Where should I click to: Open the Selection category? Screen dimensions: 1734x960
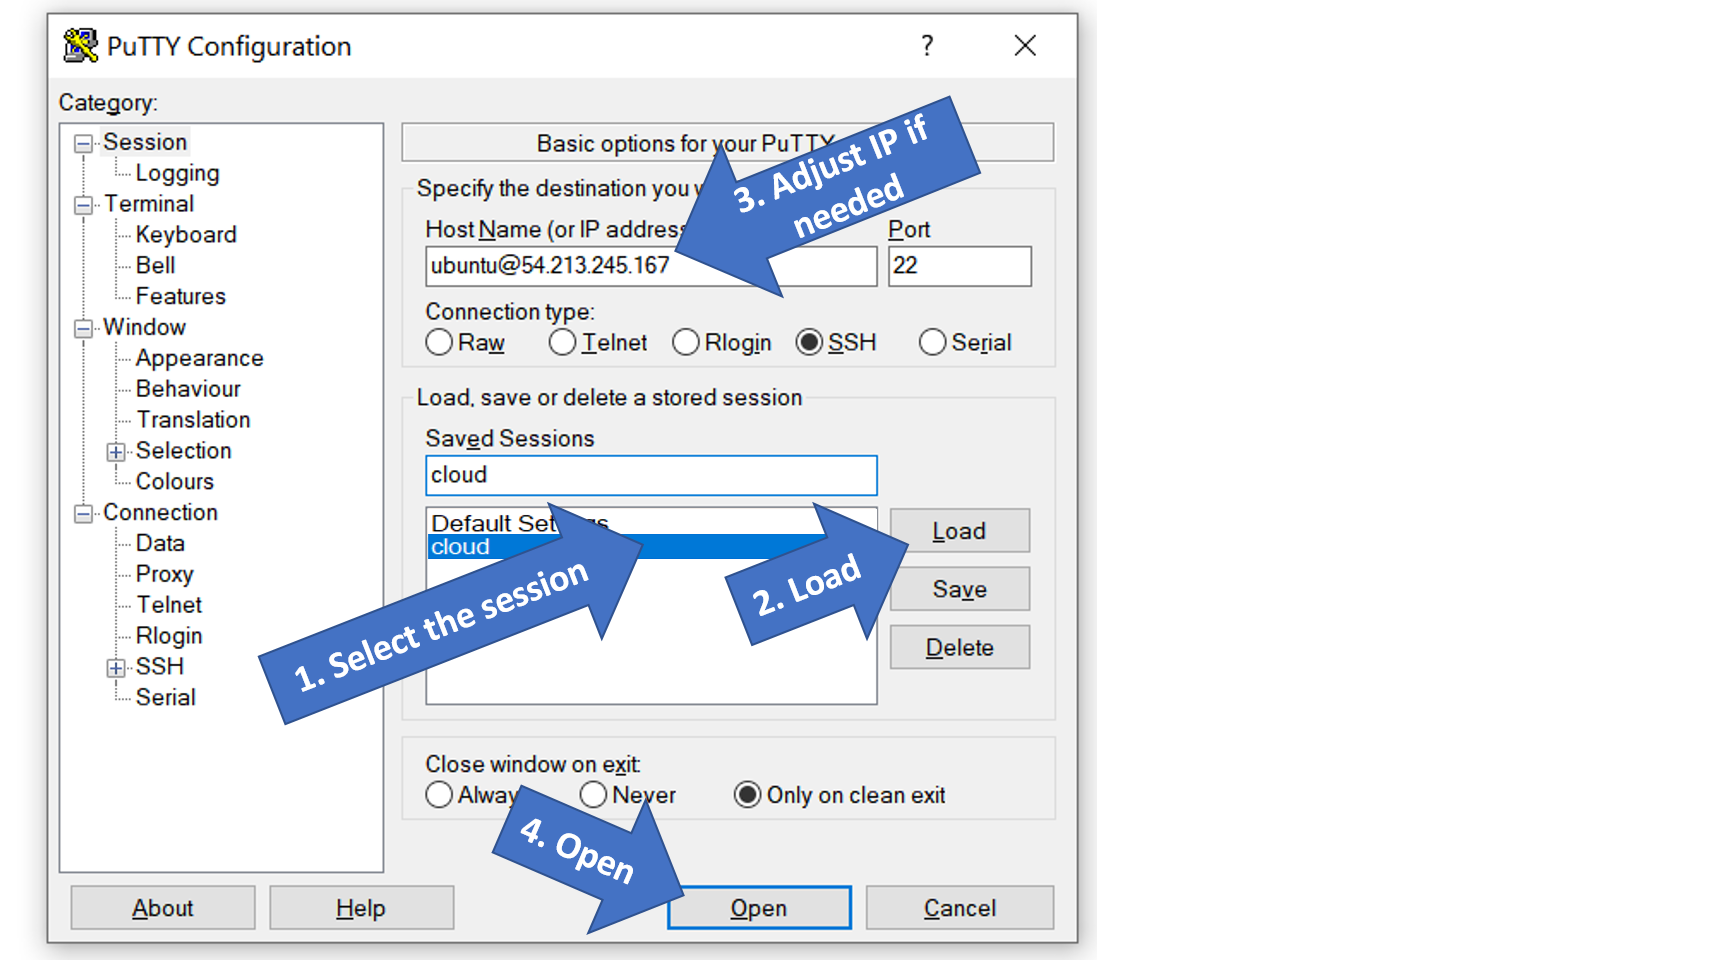click(183, 451)
